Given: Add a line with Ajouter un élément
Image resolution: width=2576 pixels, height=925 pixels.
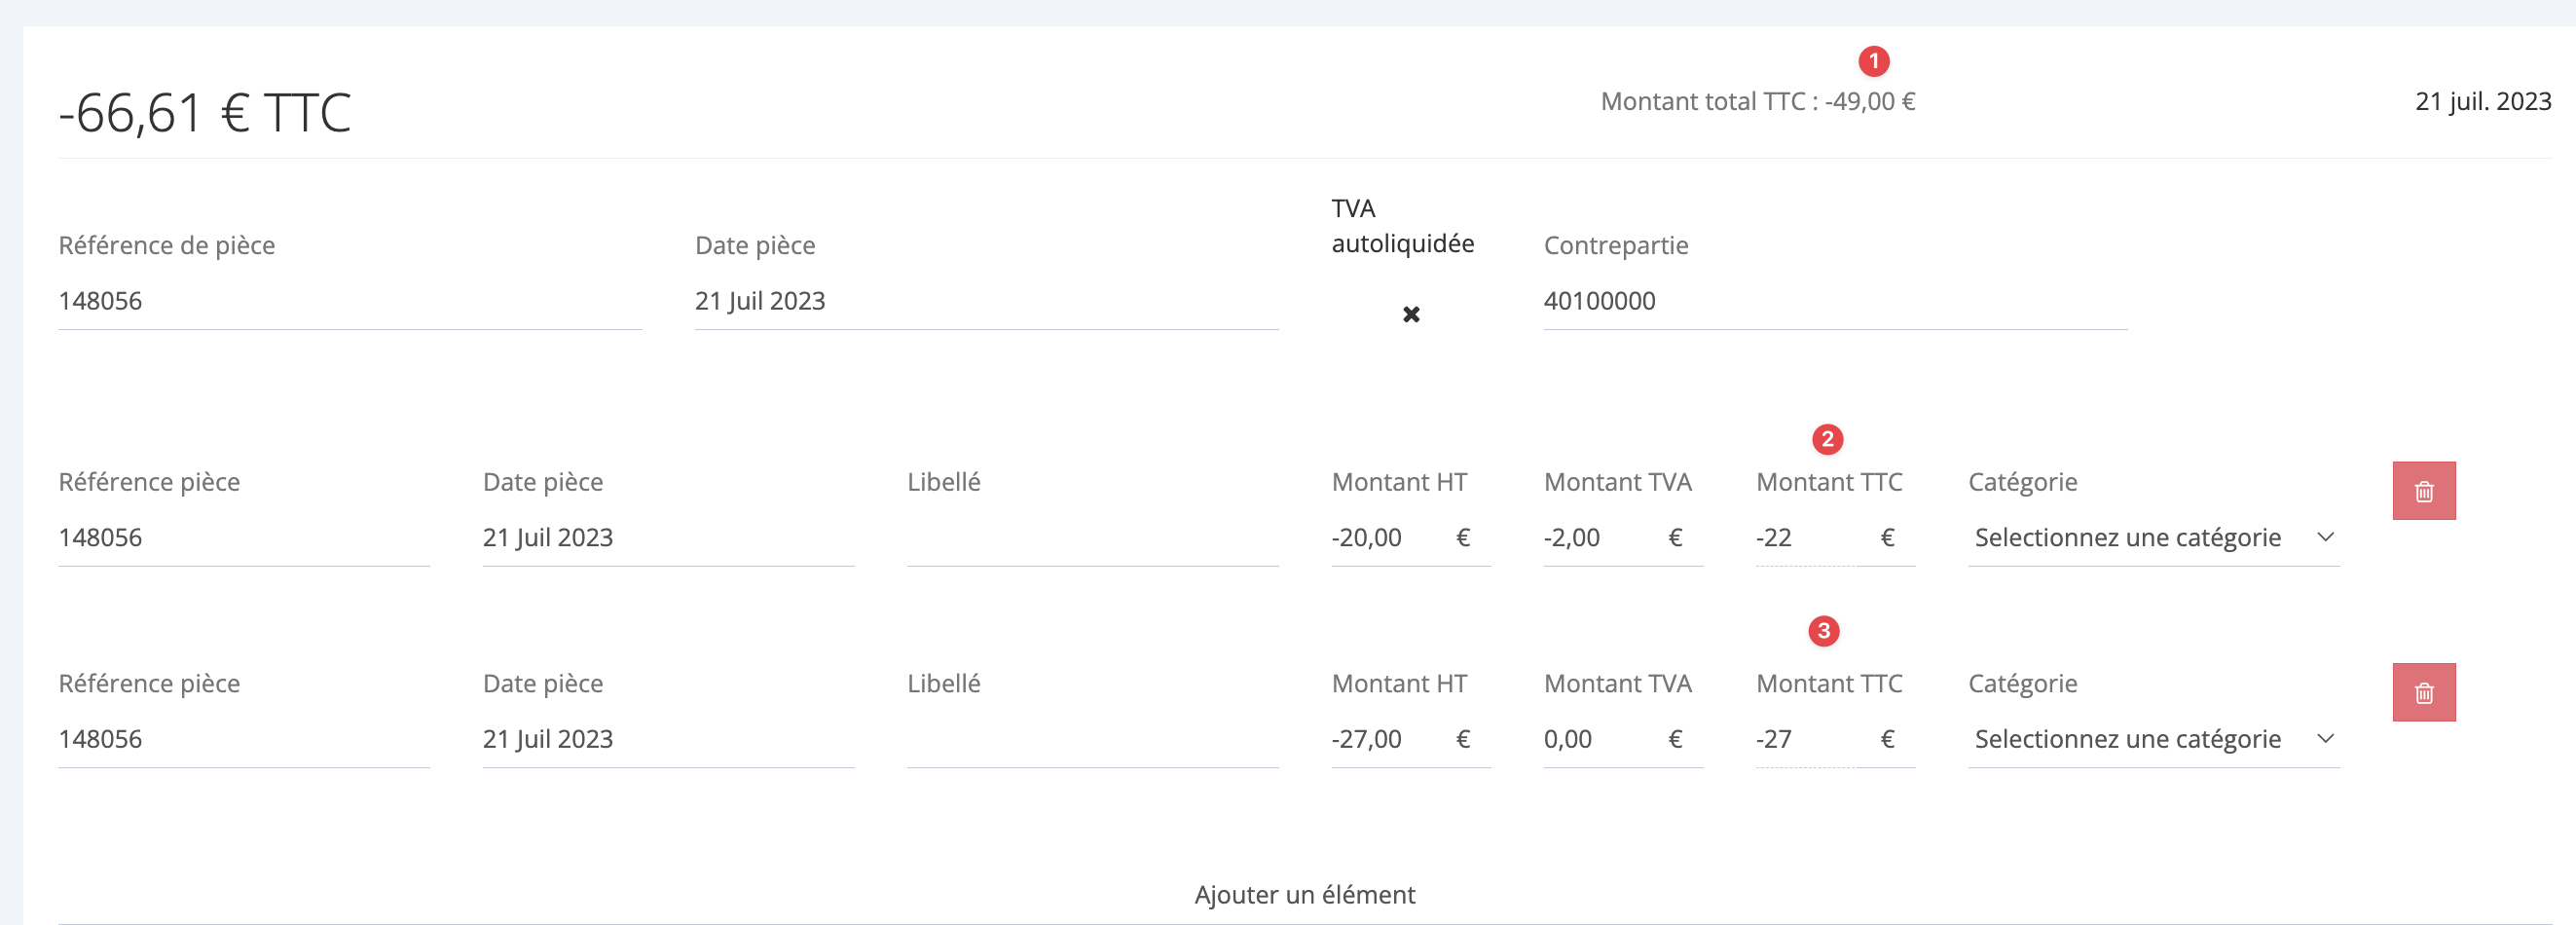Looking at the screenshot, I should tap(1304, 895).
